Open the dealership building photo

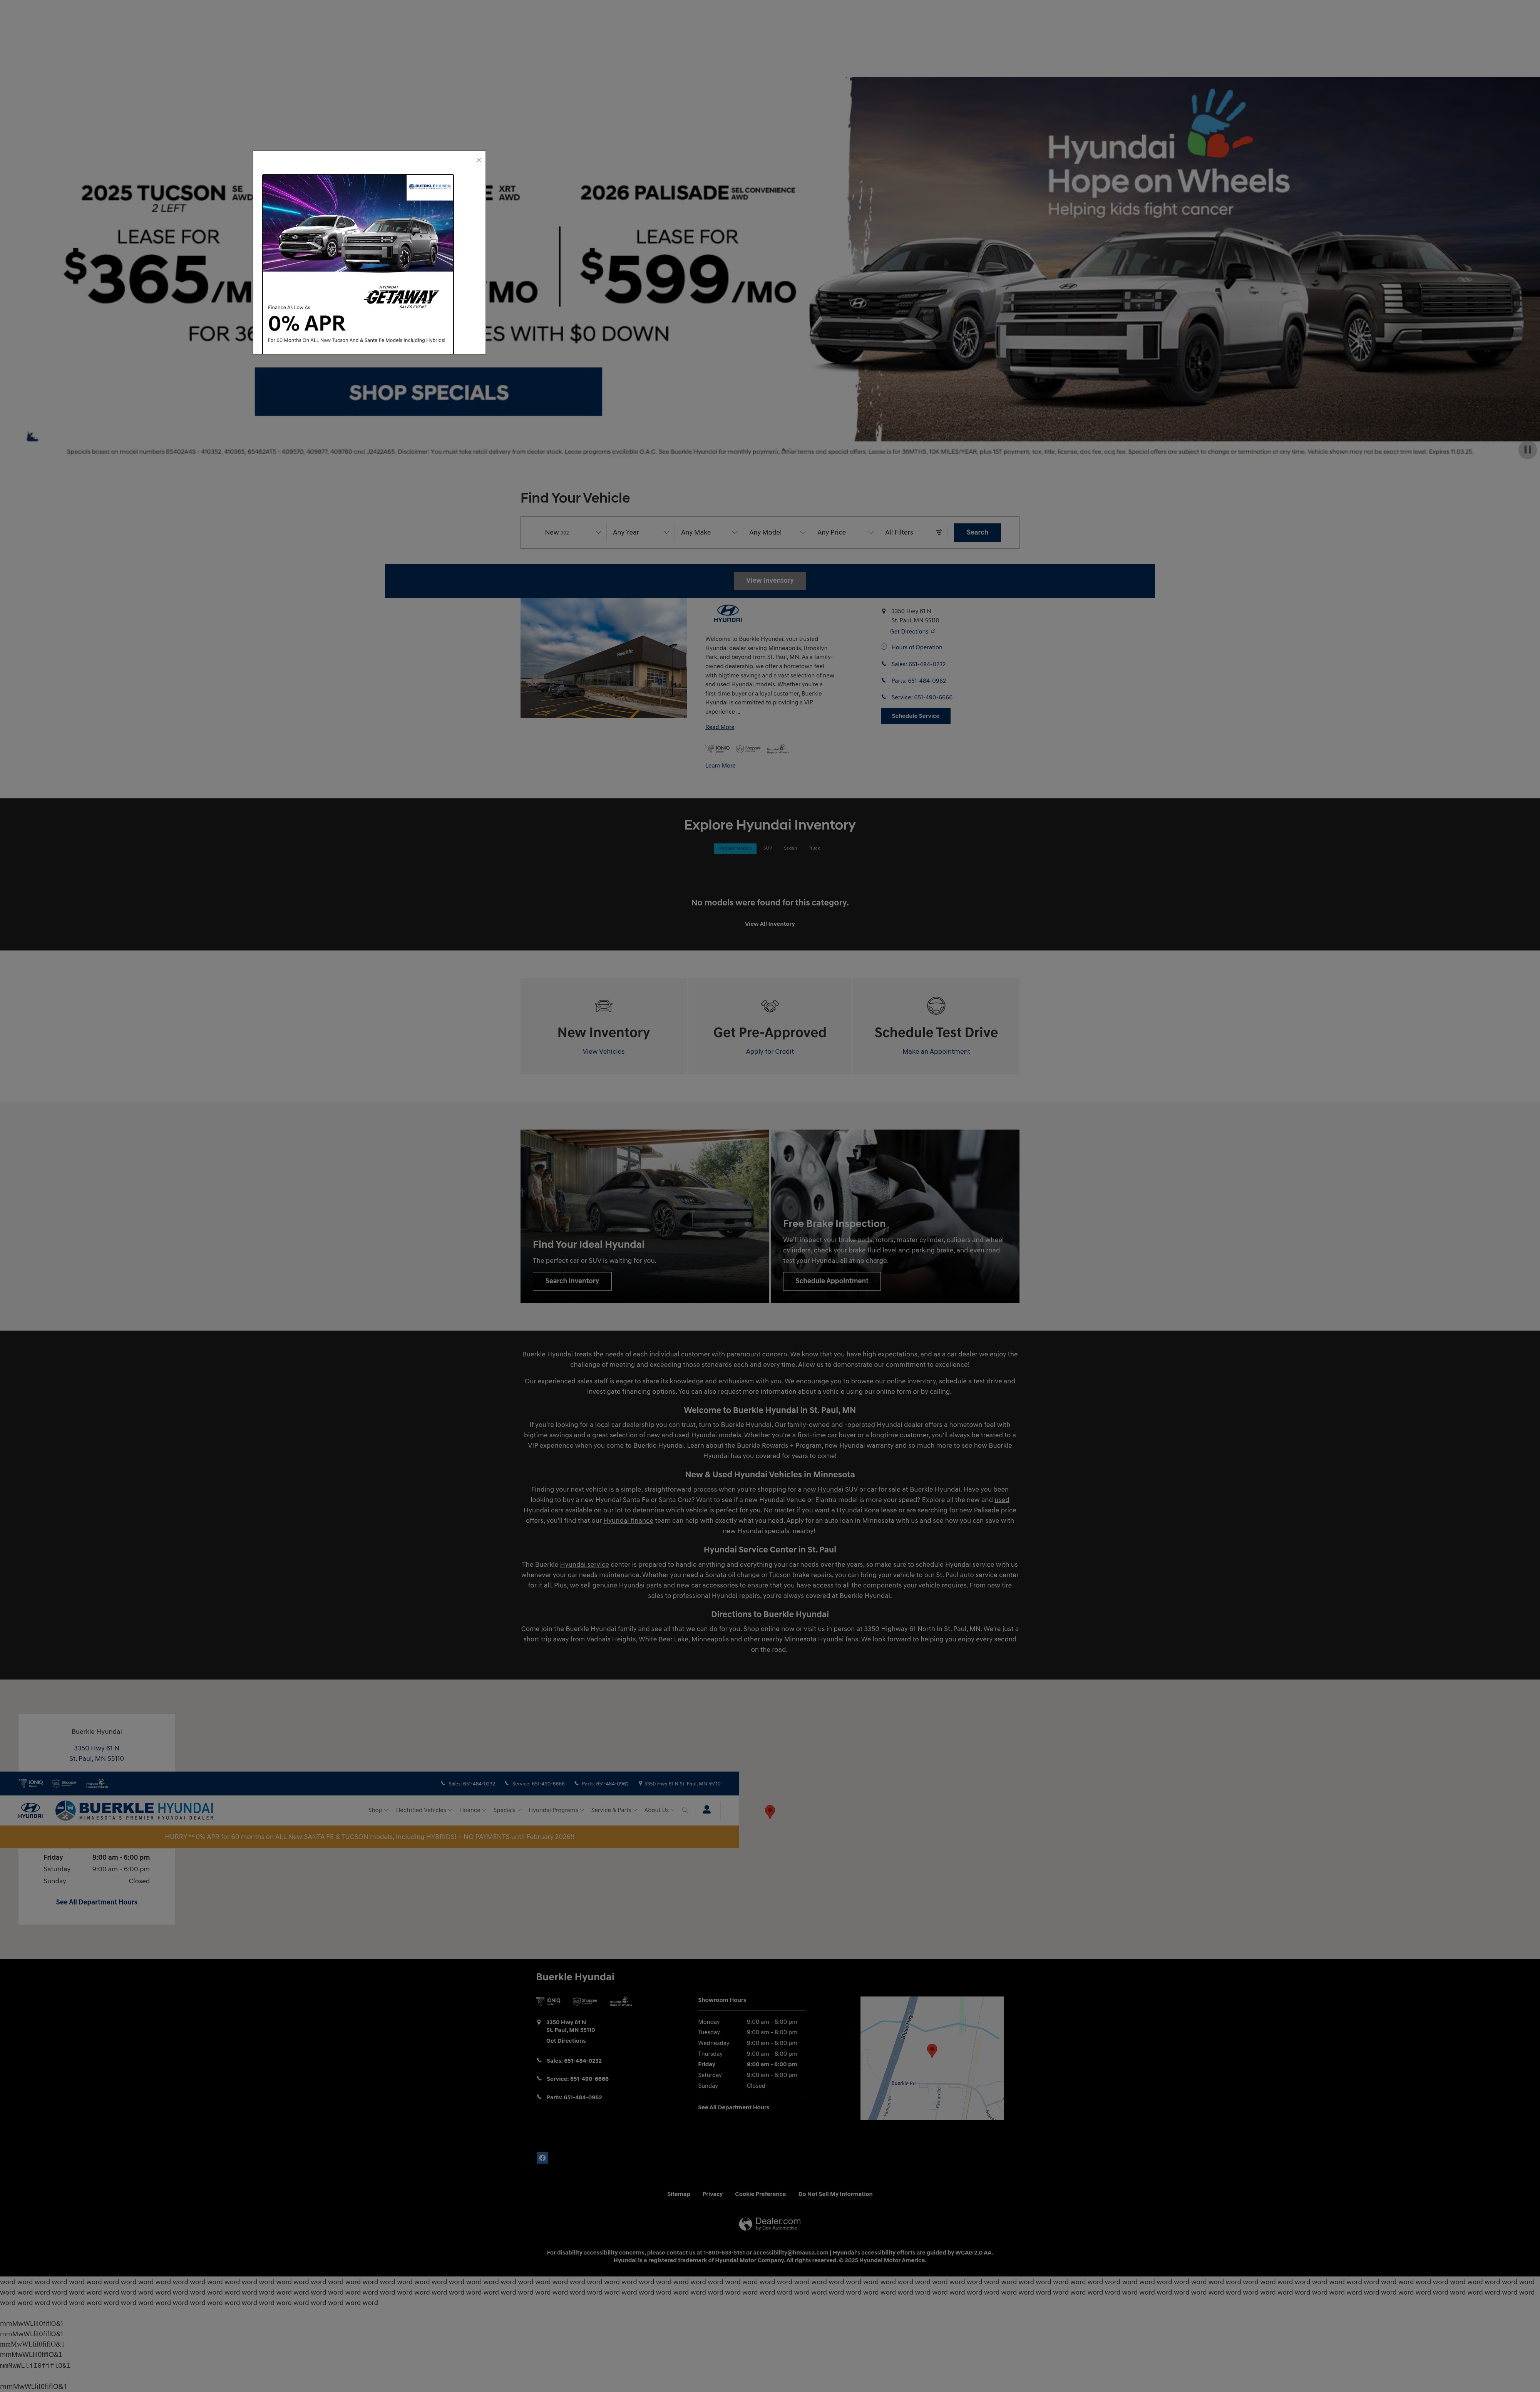603,658
